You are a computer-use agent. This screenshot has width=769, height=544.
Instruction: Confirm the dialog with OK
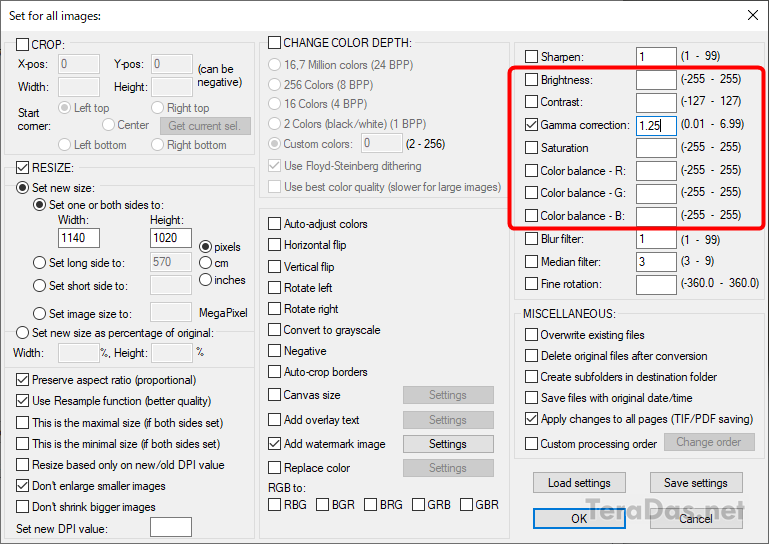[579, 518]
